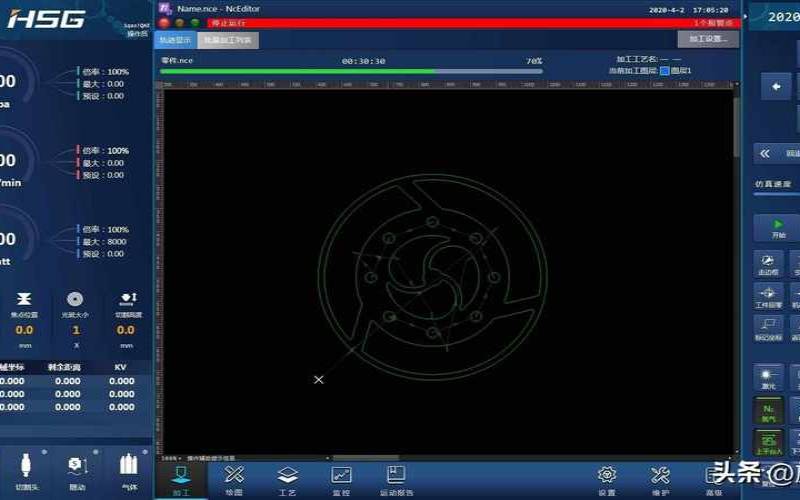Open the settings gear tab

tap(607, 481)
